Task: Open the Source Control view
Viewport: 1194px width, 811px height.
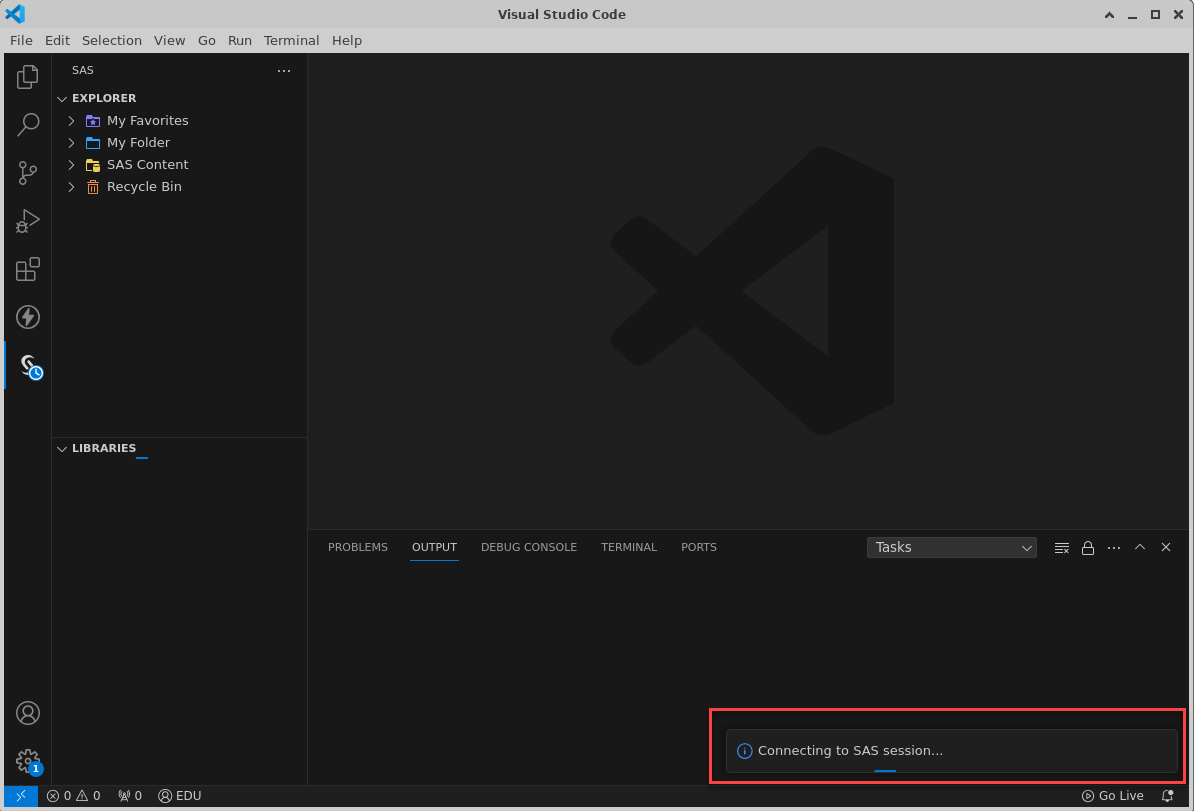Action: [x=27, y=173]
